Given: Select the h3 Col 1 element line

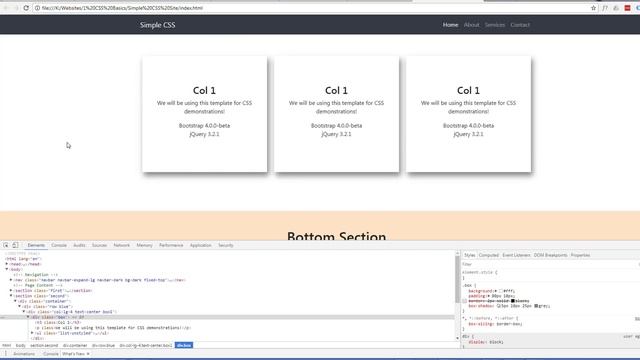Looking at the screenshot, I should coord(58,322).
